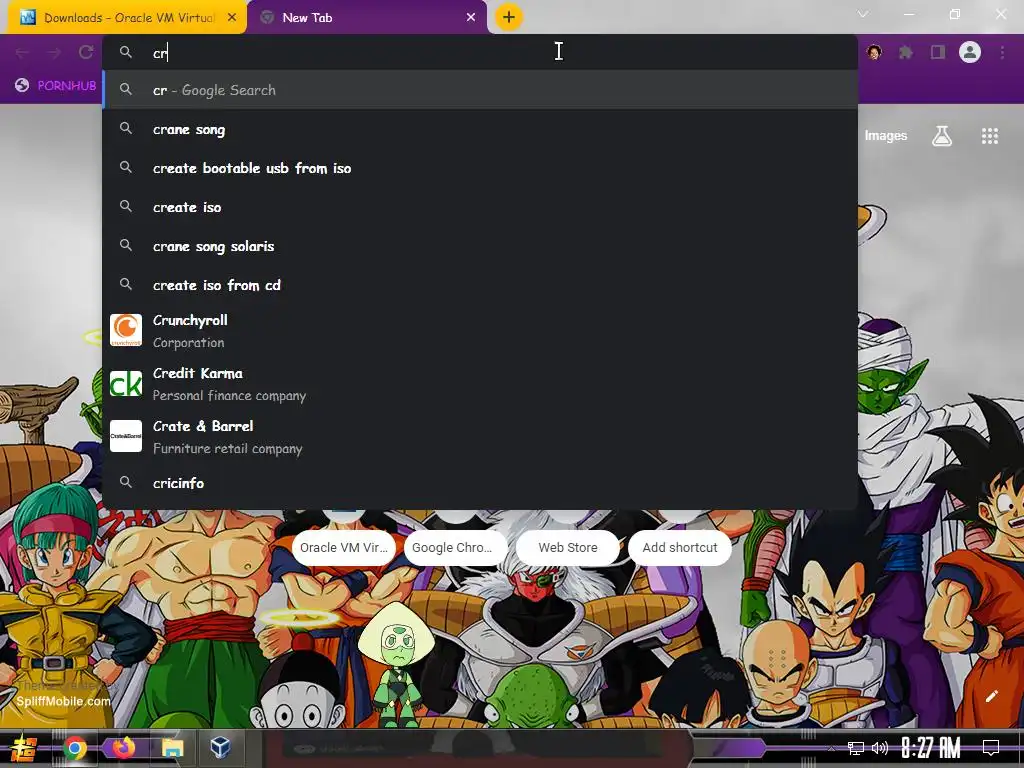Switch to Downloads Oracle VM VirtualBox tab

(x=127, y=18)
